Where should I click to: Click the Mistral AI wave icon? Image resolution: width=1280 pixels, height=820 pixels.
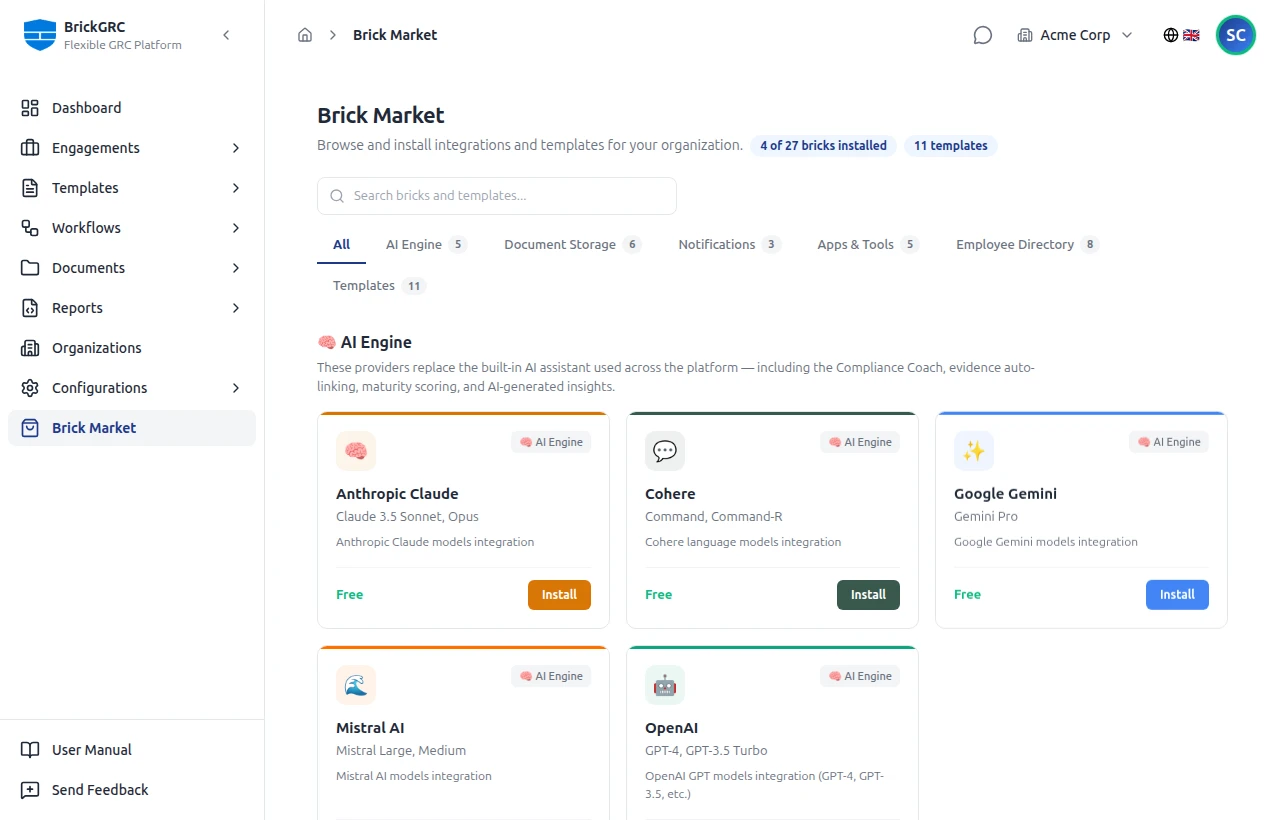356,685
